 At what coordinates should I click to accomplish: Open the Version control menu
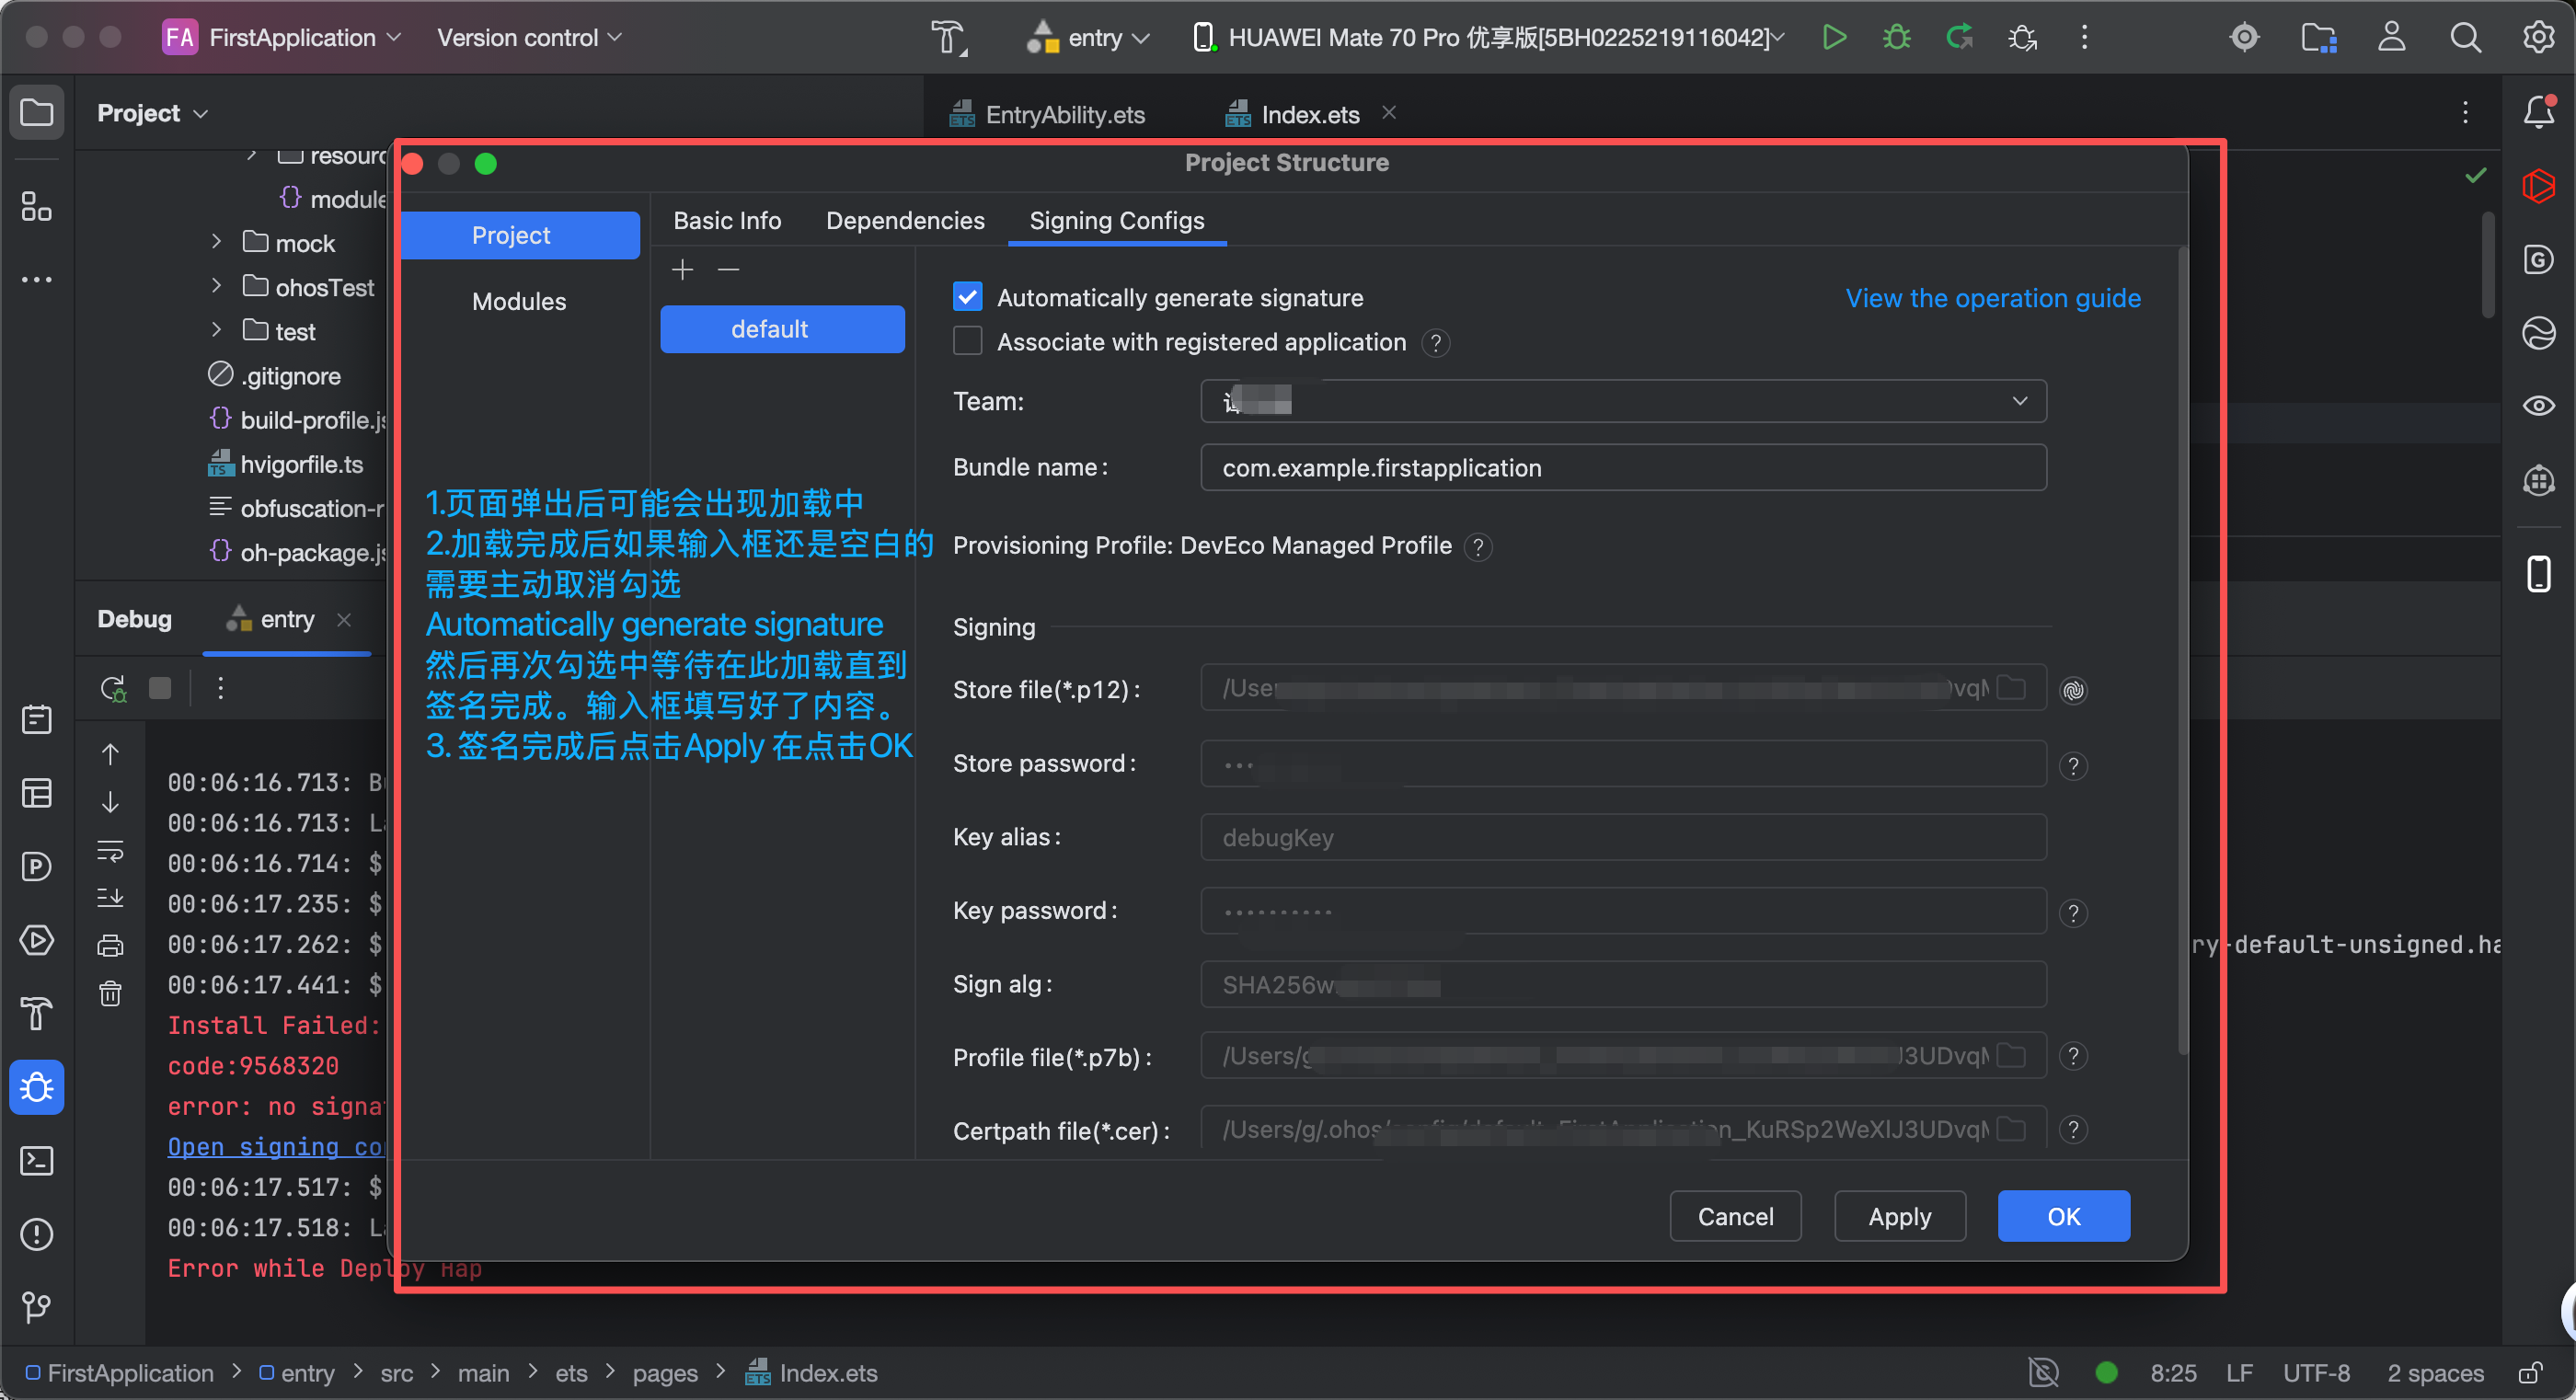(x=529, y=38)
